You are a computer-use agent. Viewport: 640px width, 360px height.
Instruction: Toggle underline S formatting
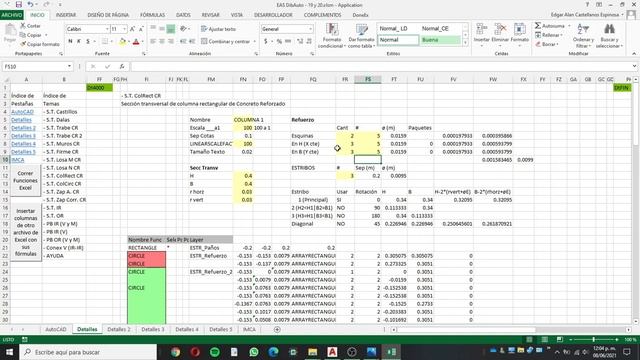(87, 41)
